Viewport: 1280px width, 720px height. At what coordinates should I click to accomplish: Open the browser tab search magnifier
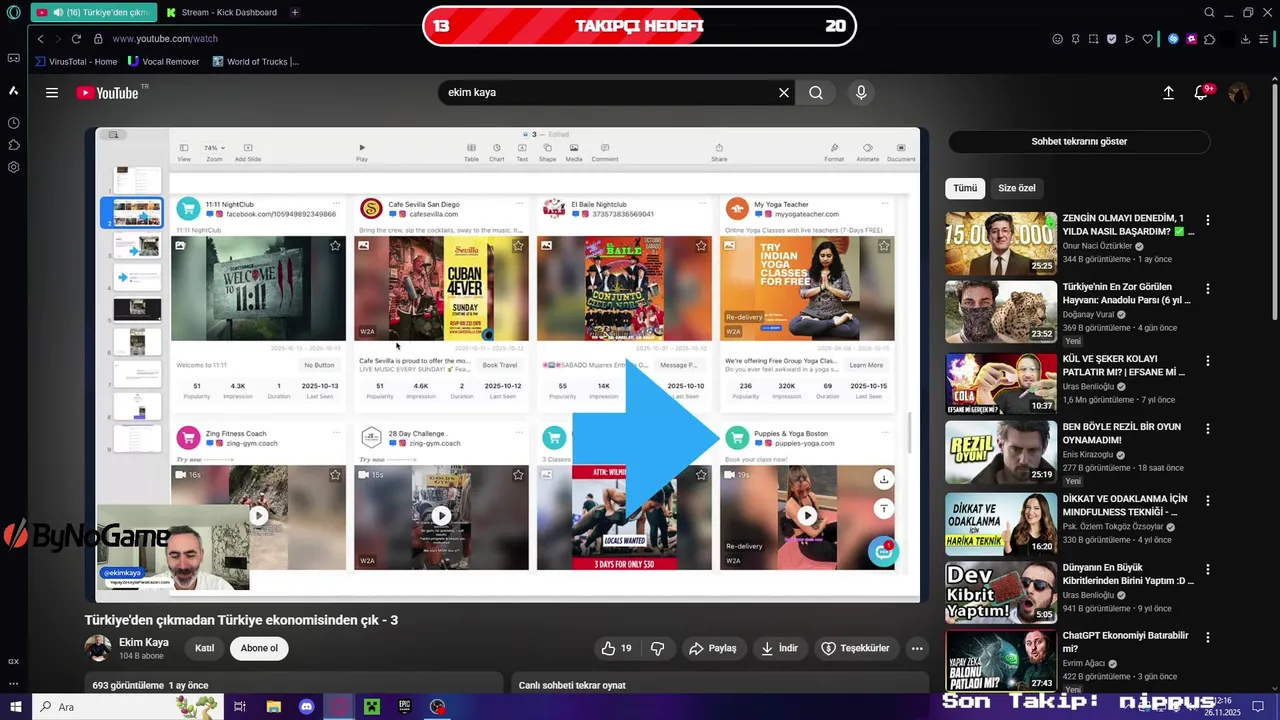coord(1209,12)
